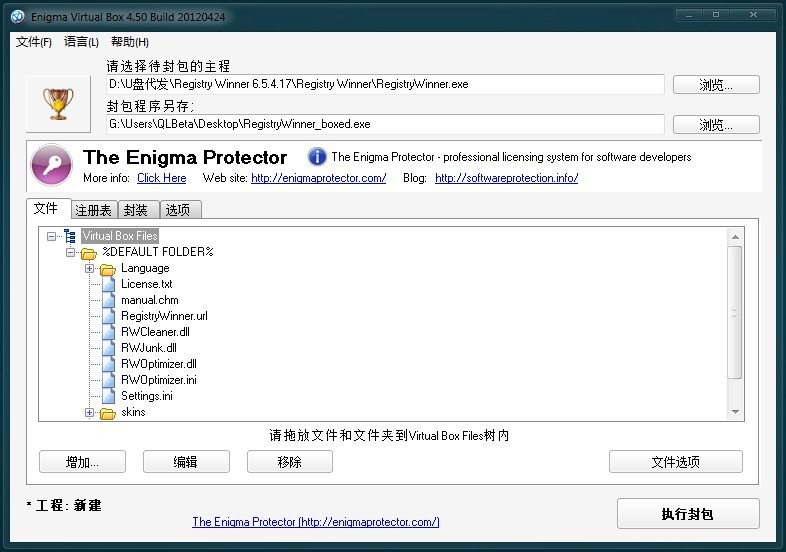Click the trophy application icon
Image resolution: width=786 pixels, height=552 pixels.
pyautogui.click(x=58, y=104)
